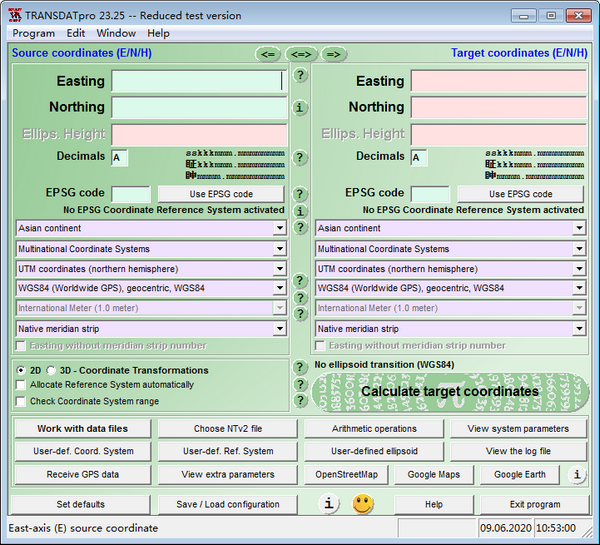Click the info icon next to Save / Load configuration
Viewport: 600px width, 545px height.
(329, 504)
